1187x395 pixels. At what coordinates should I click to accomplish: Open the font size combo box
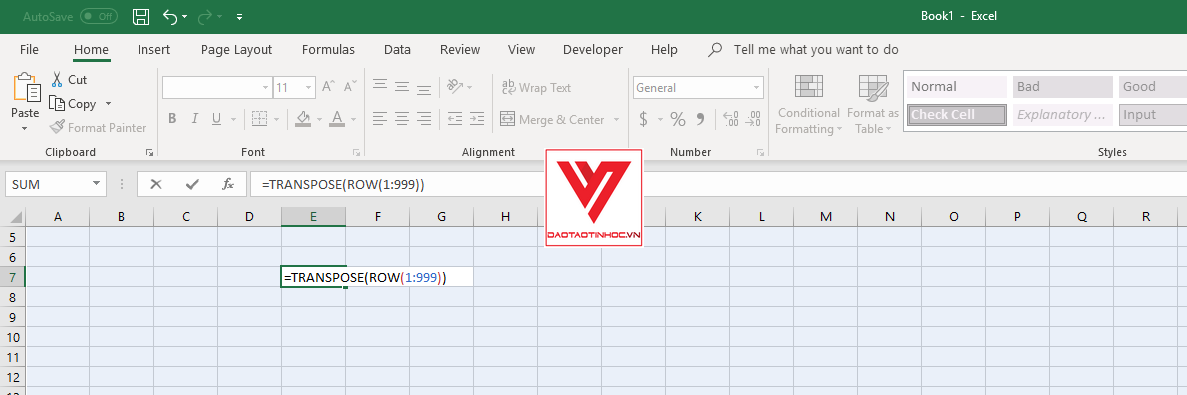294,88
